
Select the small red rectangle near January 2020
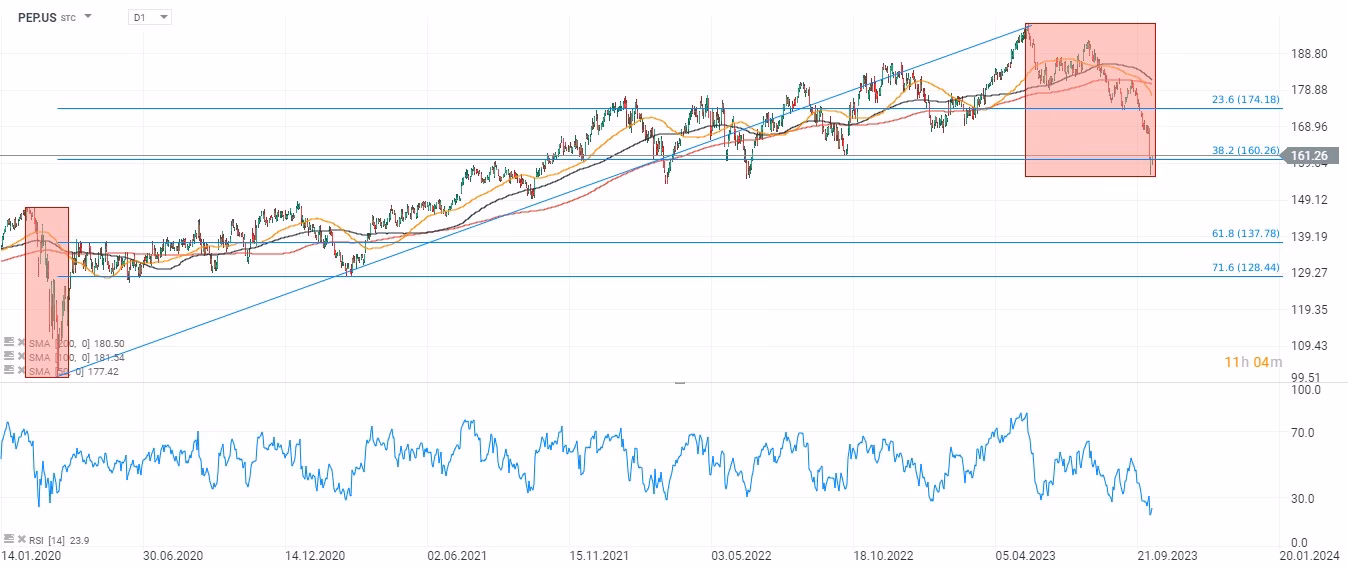pos(47,292)
